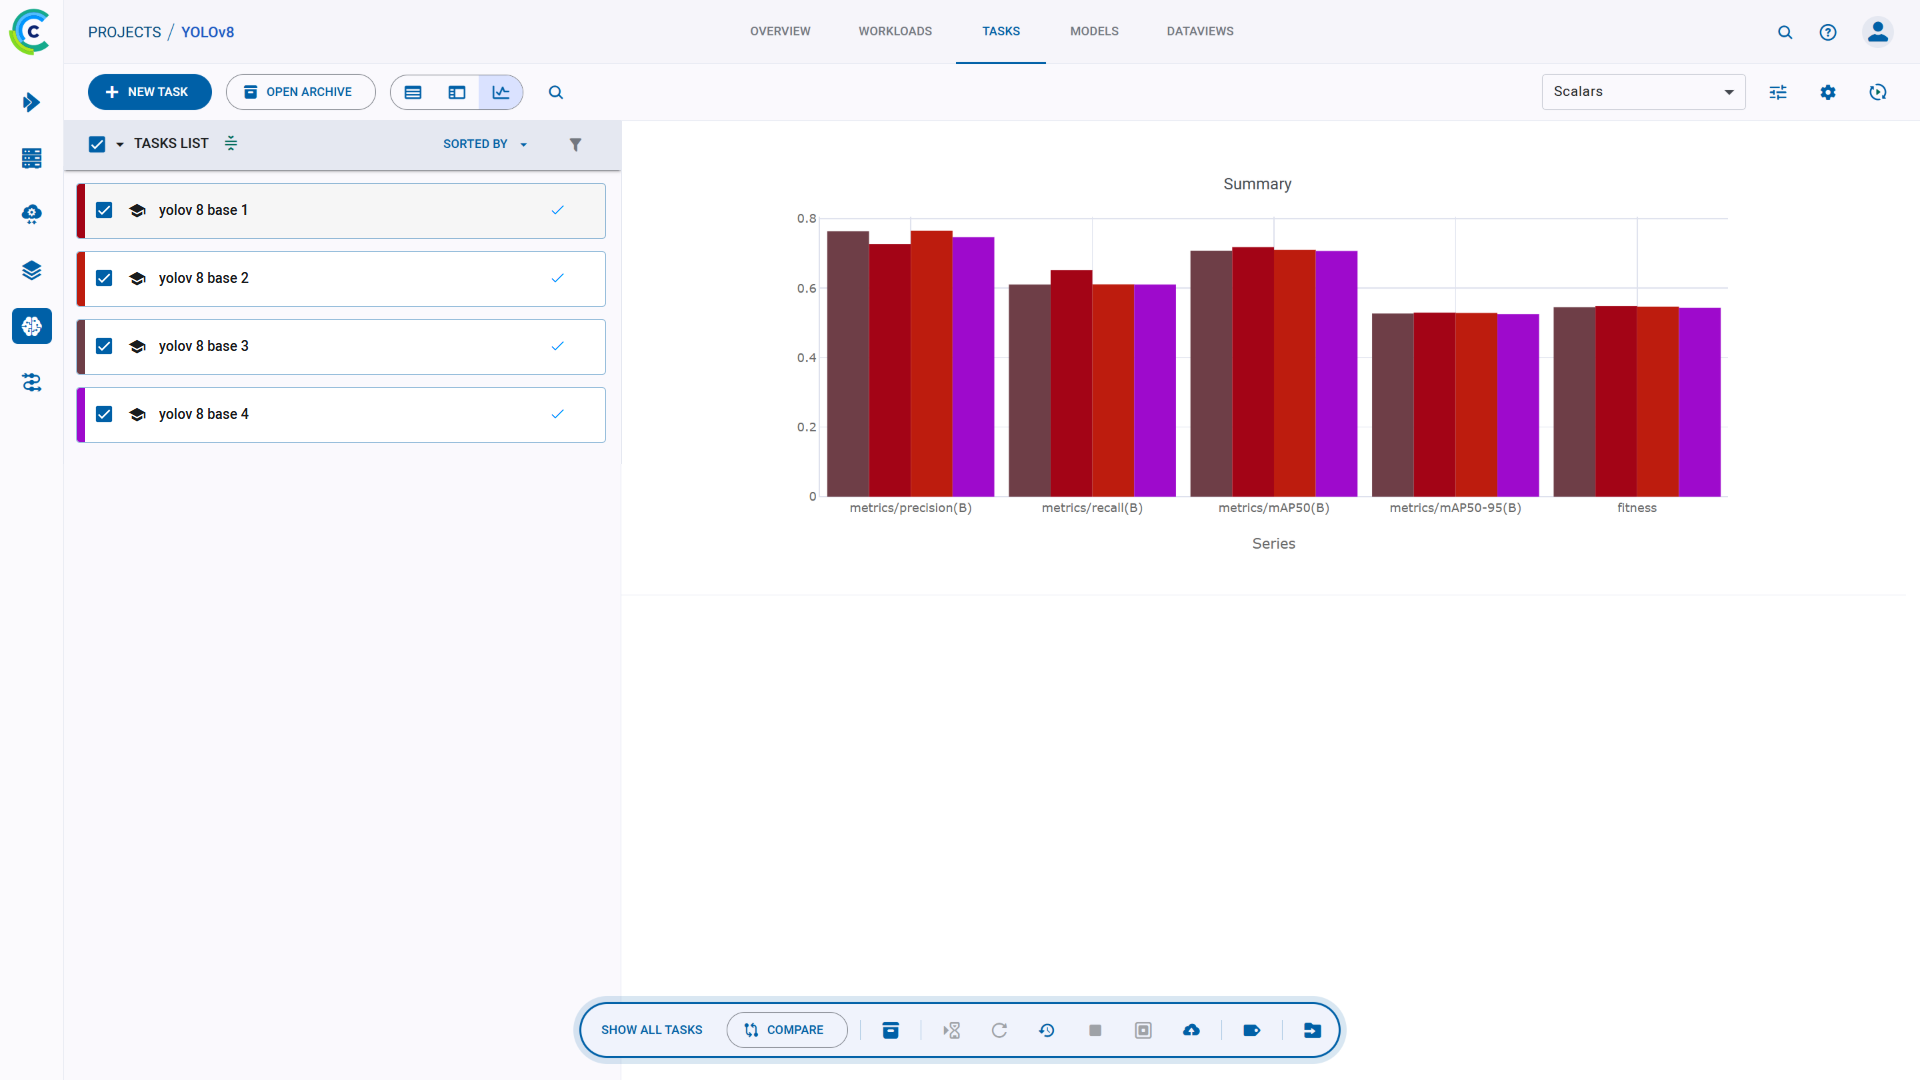Go to the WORKLOADS tab

pos(895,32)
